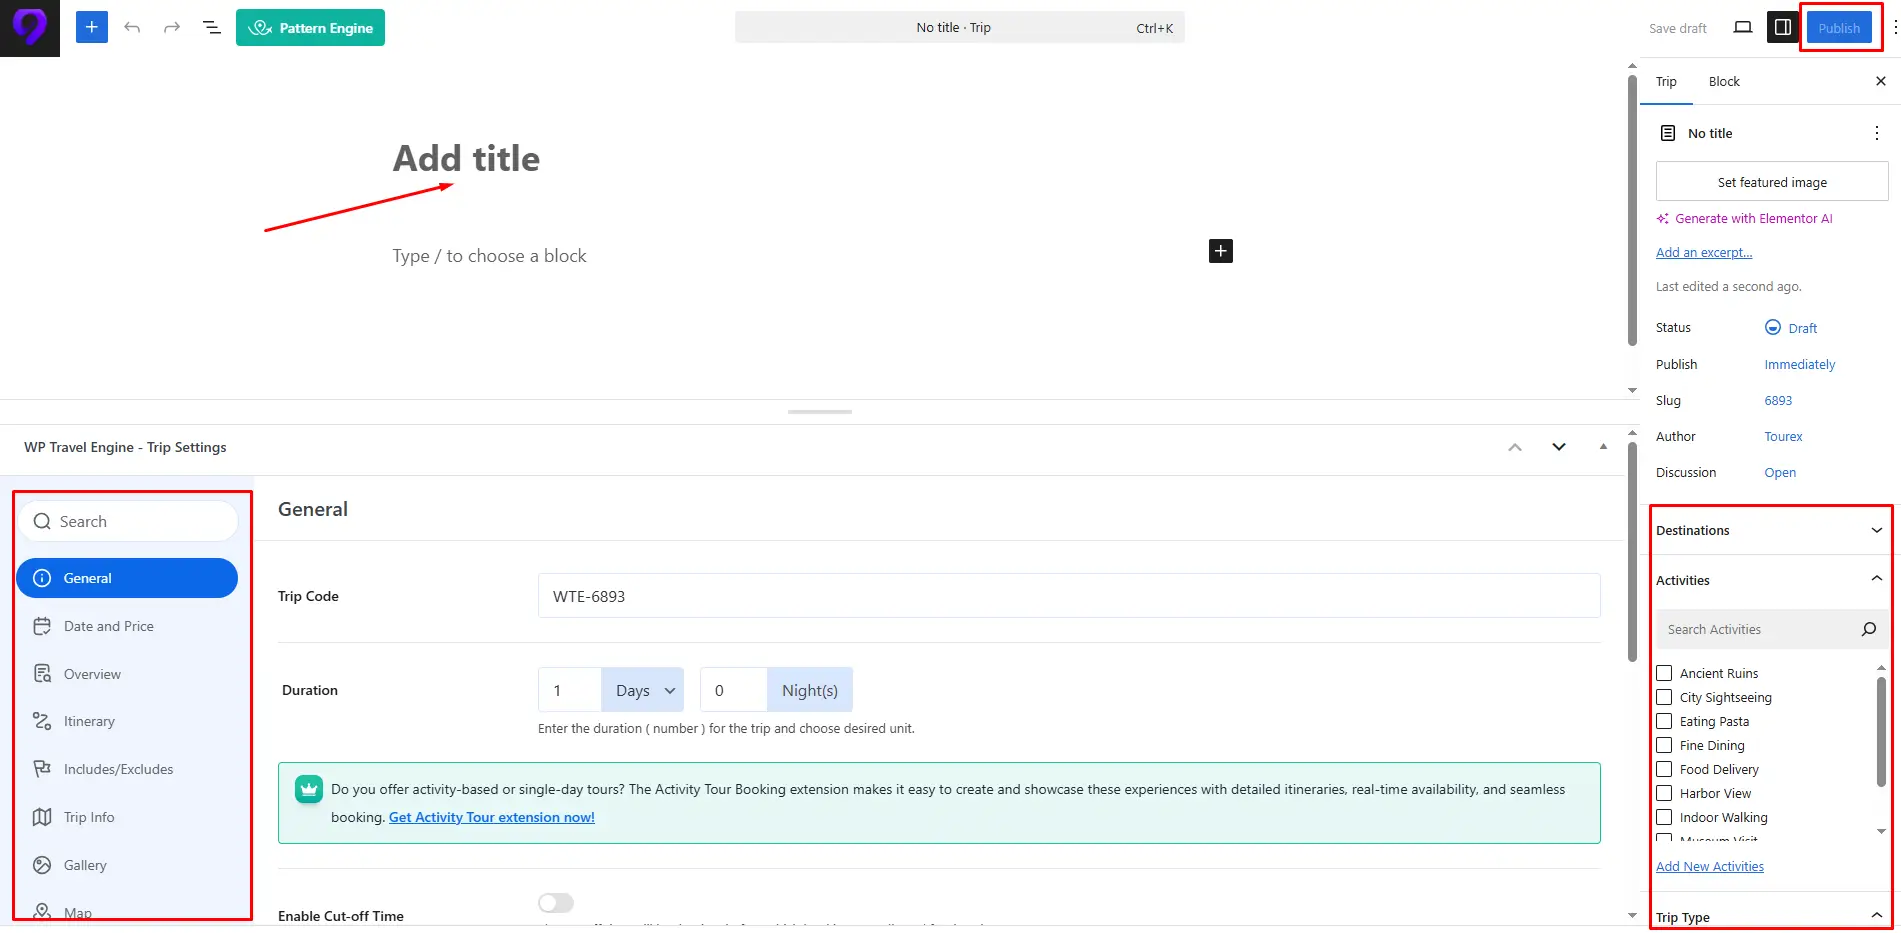Toggle the Enable Cut-off Time switch

[x=556, y=903]
